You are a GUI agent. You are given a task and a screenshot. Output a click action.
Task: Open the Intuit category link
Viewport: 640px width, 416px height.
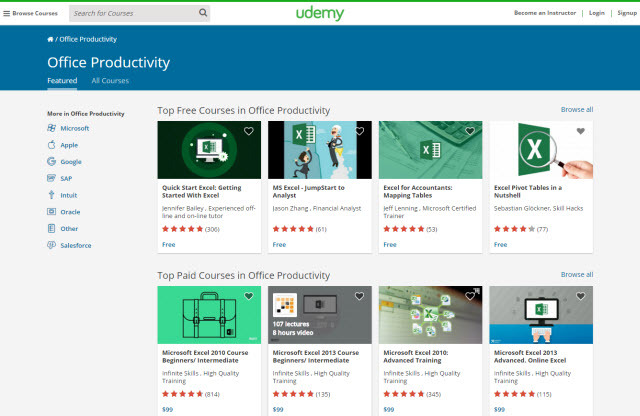[x=69, y=195]
